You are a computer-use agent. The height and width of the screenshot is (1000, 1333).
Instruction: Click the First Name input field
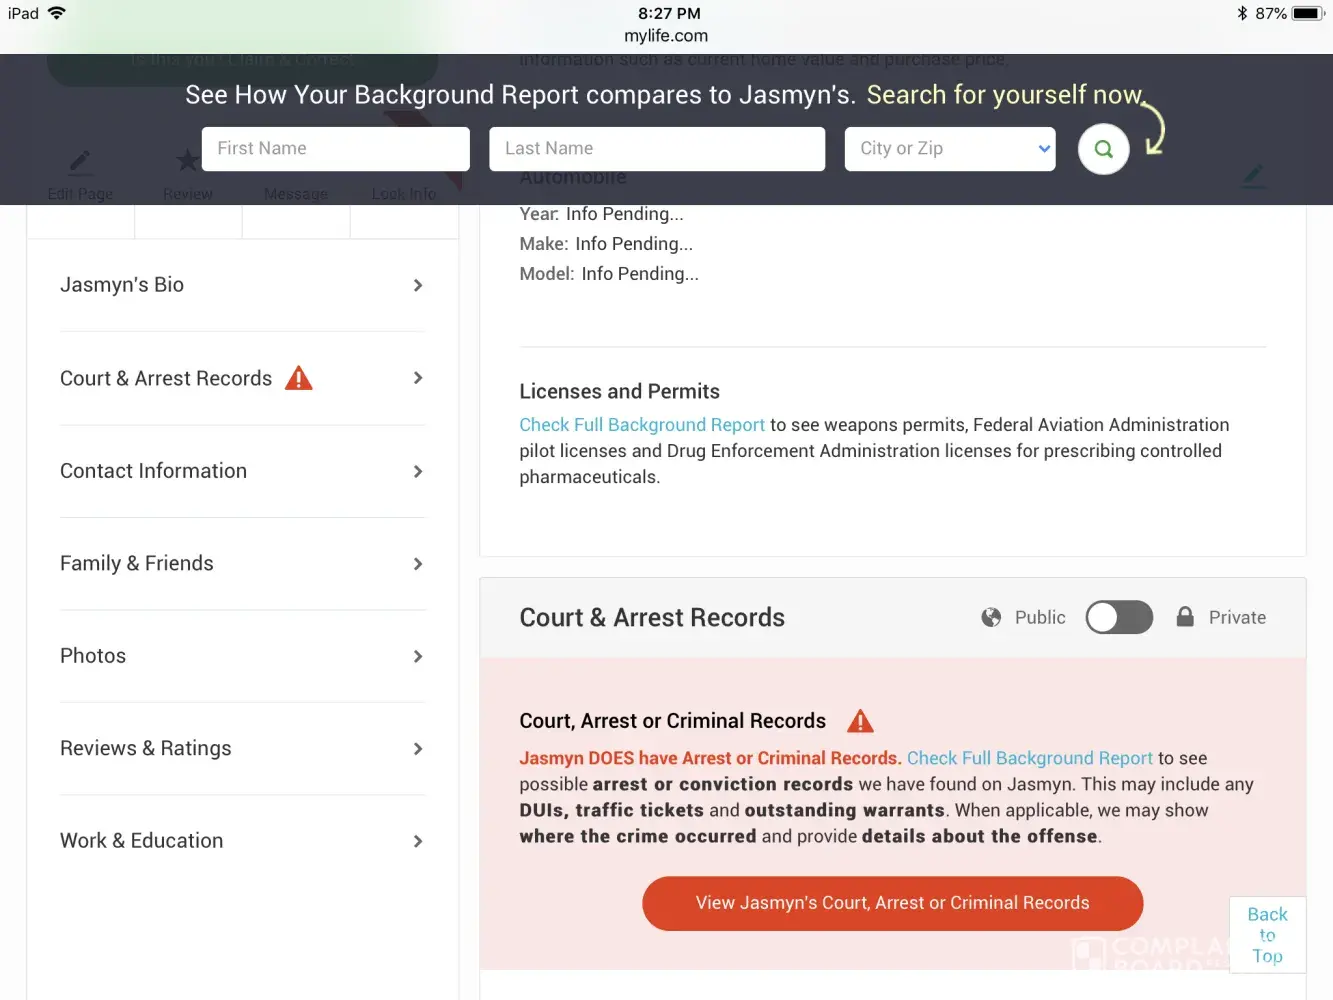coord(336,149)
